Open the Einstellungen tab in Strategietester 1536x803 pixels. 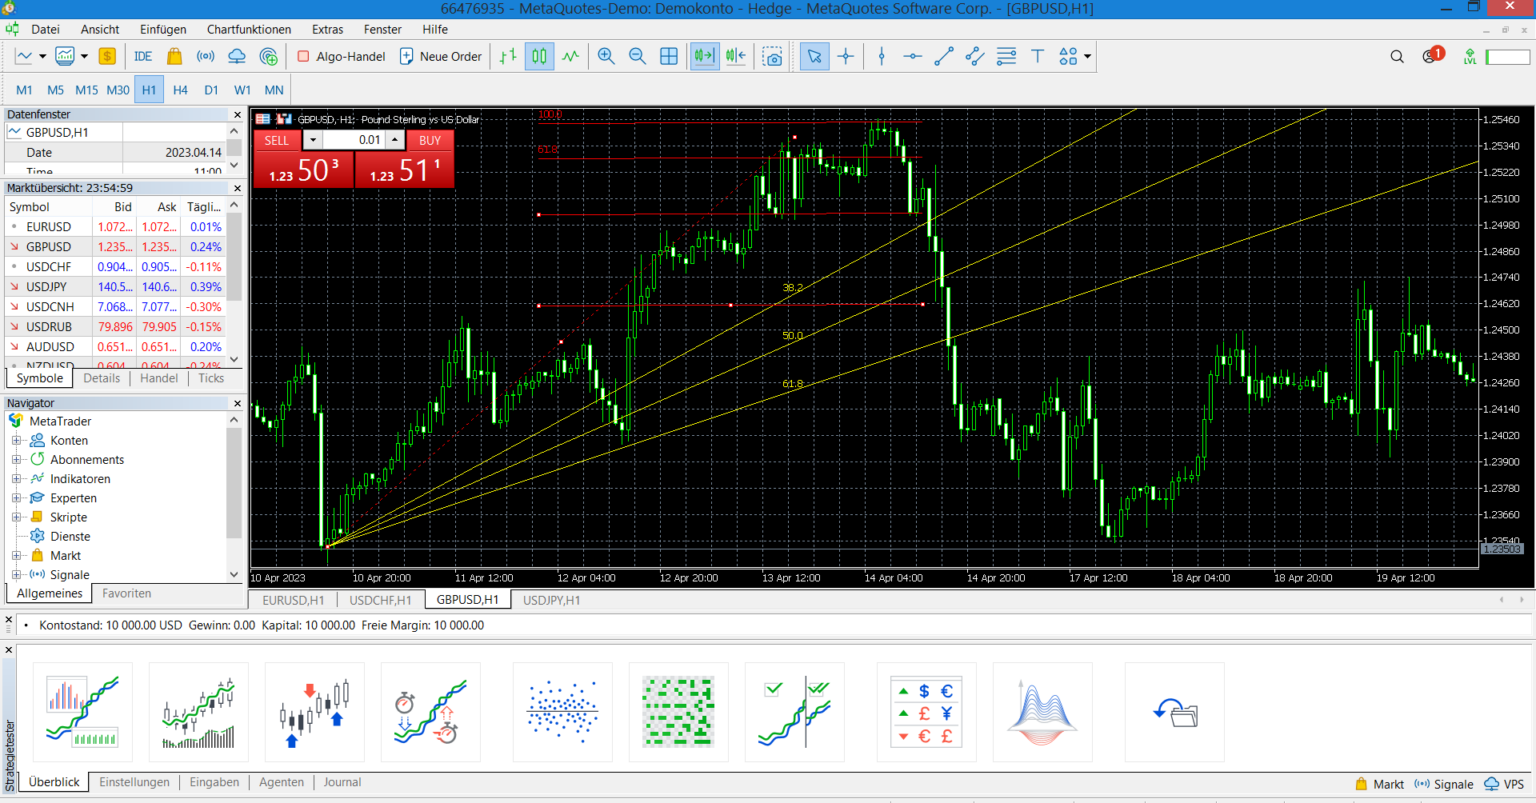(x=134, y=782)
